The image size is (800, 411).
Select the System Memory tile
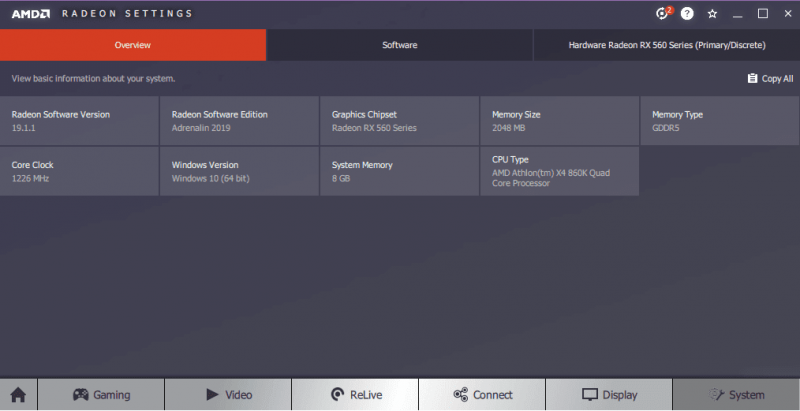(x=399, y=171)
